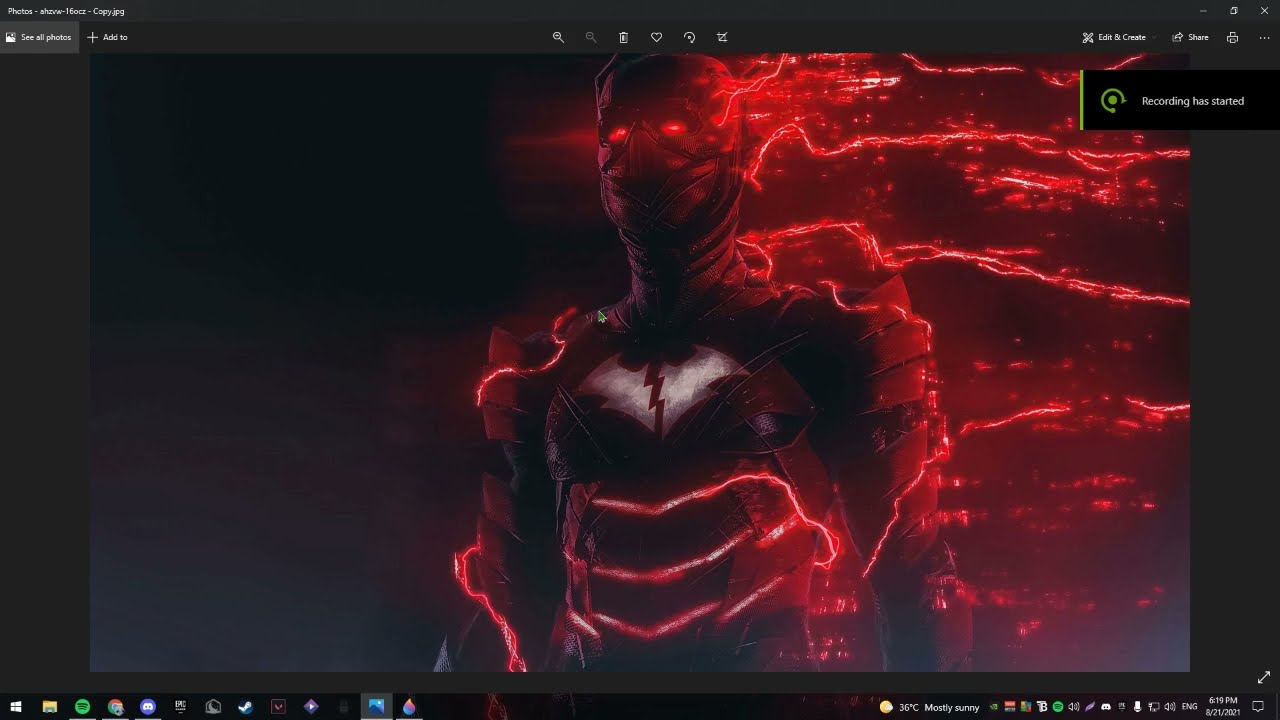Open Valorant icon in taskbar

point(278,707)
